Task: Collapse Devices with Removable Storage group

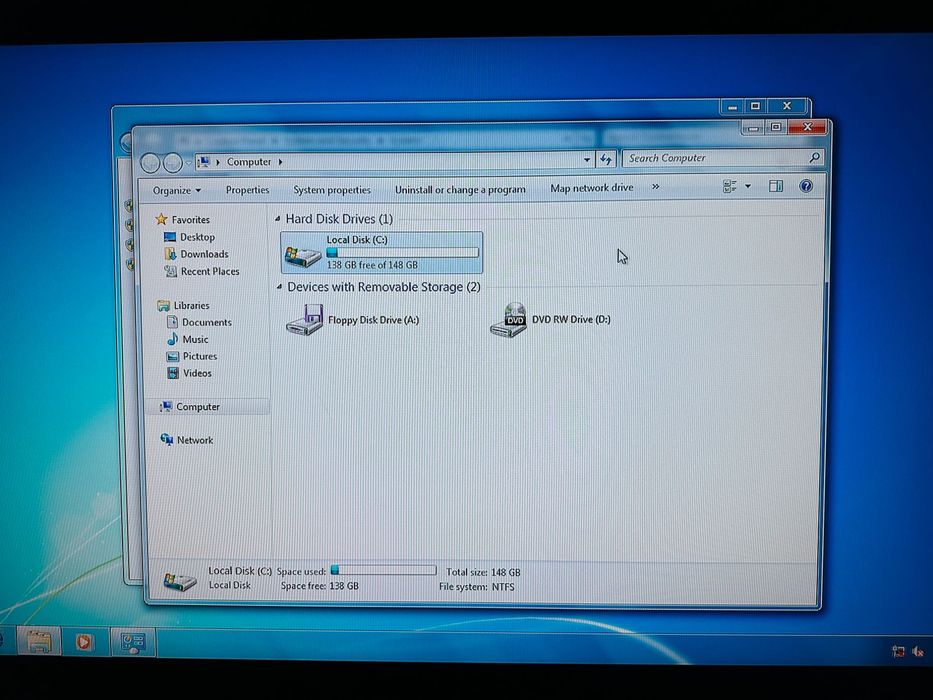Action: click(279, 287)
